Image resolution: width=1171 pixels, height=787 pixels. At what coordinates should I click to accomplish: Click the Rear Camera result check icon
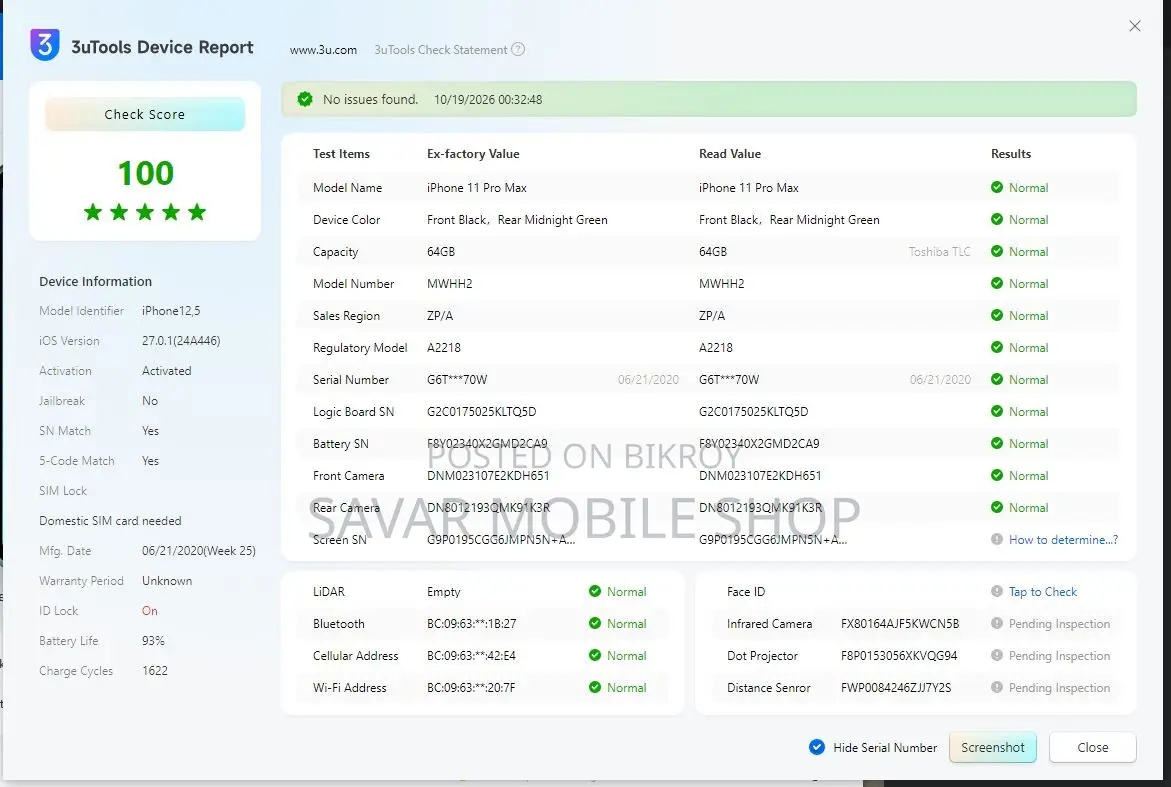pos(996,508)
